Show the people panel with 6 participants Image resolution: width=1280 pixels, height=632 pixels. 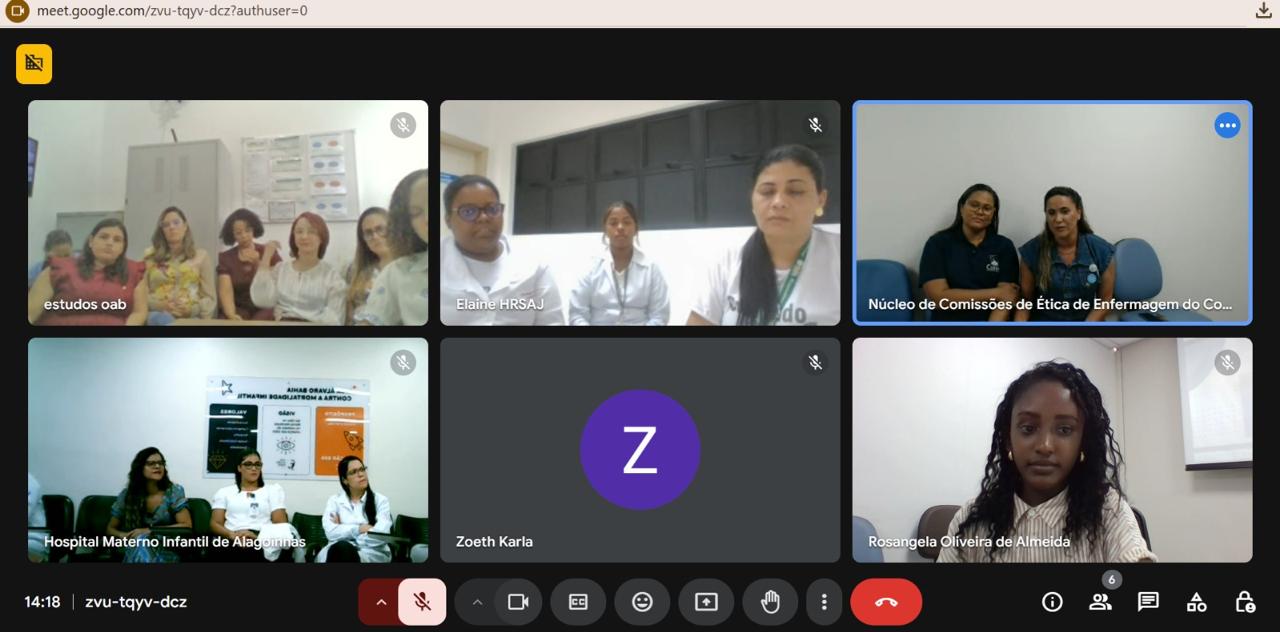pyautogui.click(x=1100, y=602)
